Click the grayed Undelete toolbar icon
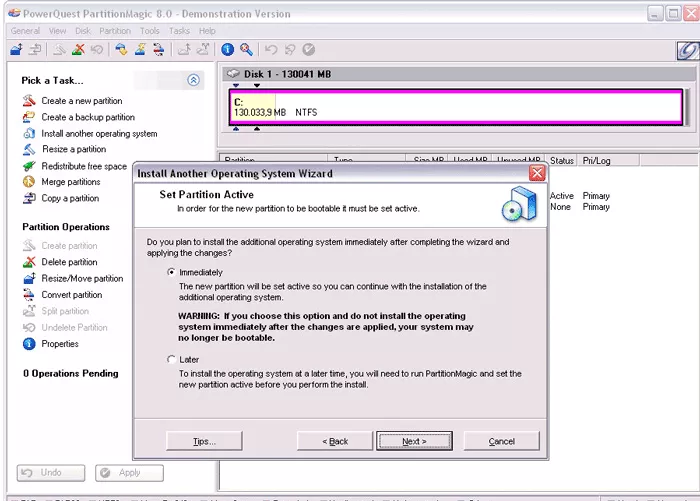 point(97,49)
